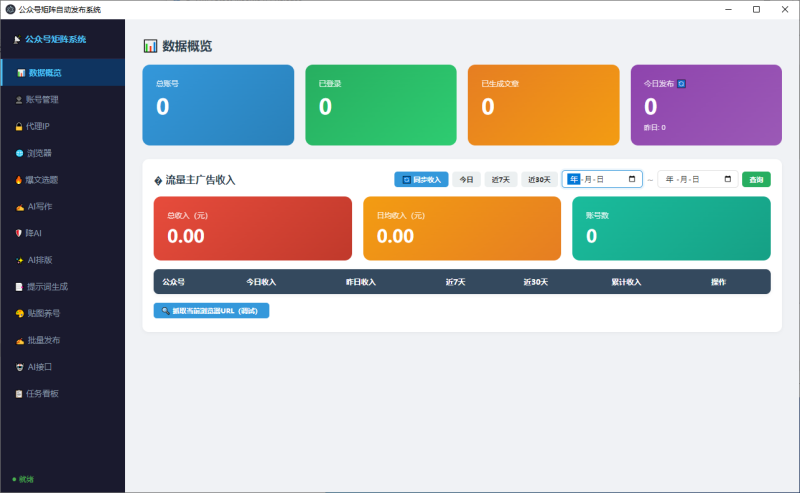
Task: Click 抓取当前浏览器URL (调试) button
Action: point(211,311)
